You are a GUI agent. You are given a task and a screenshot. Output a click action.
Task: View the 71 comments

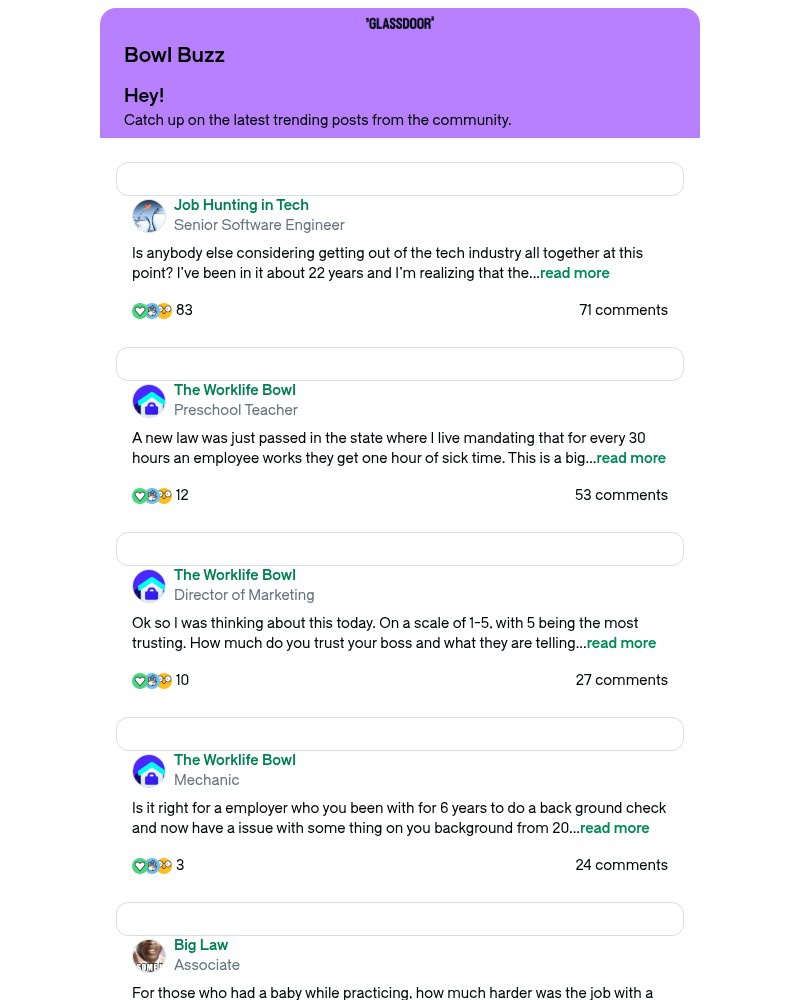point(623,310)
